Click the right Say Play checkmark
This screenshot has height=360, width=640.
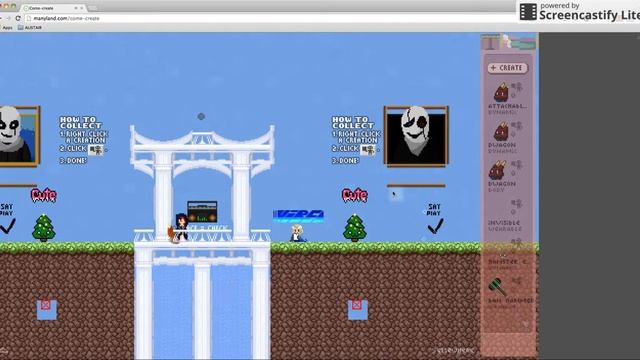[435, 226]
